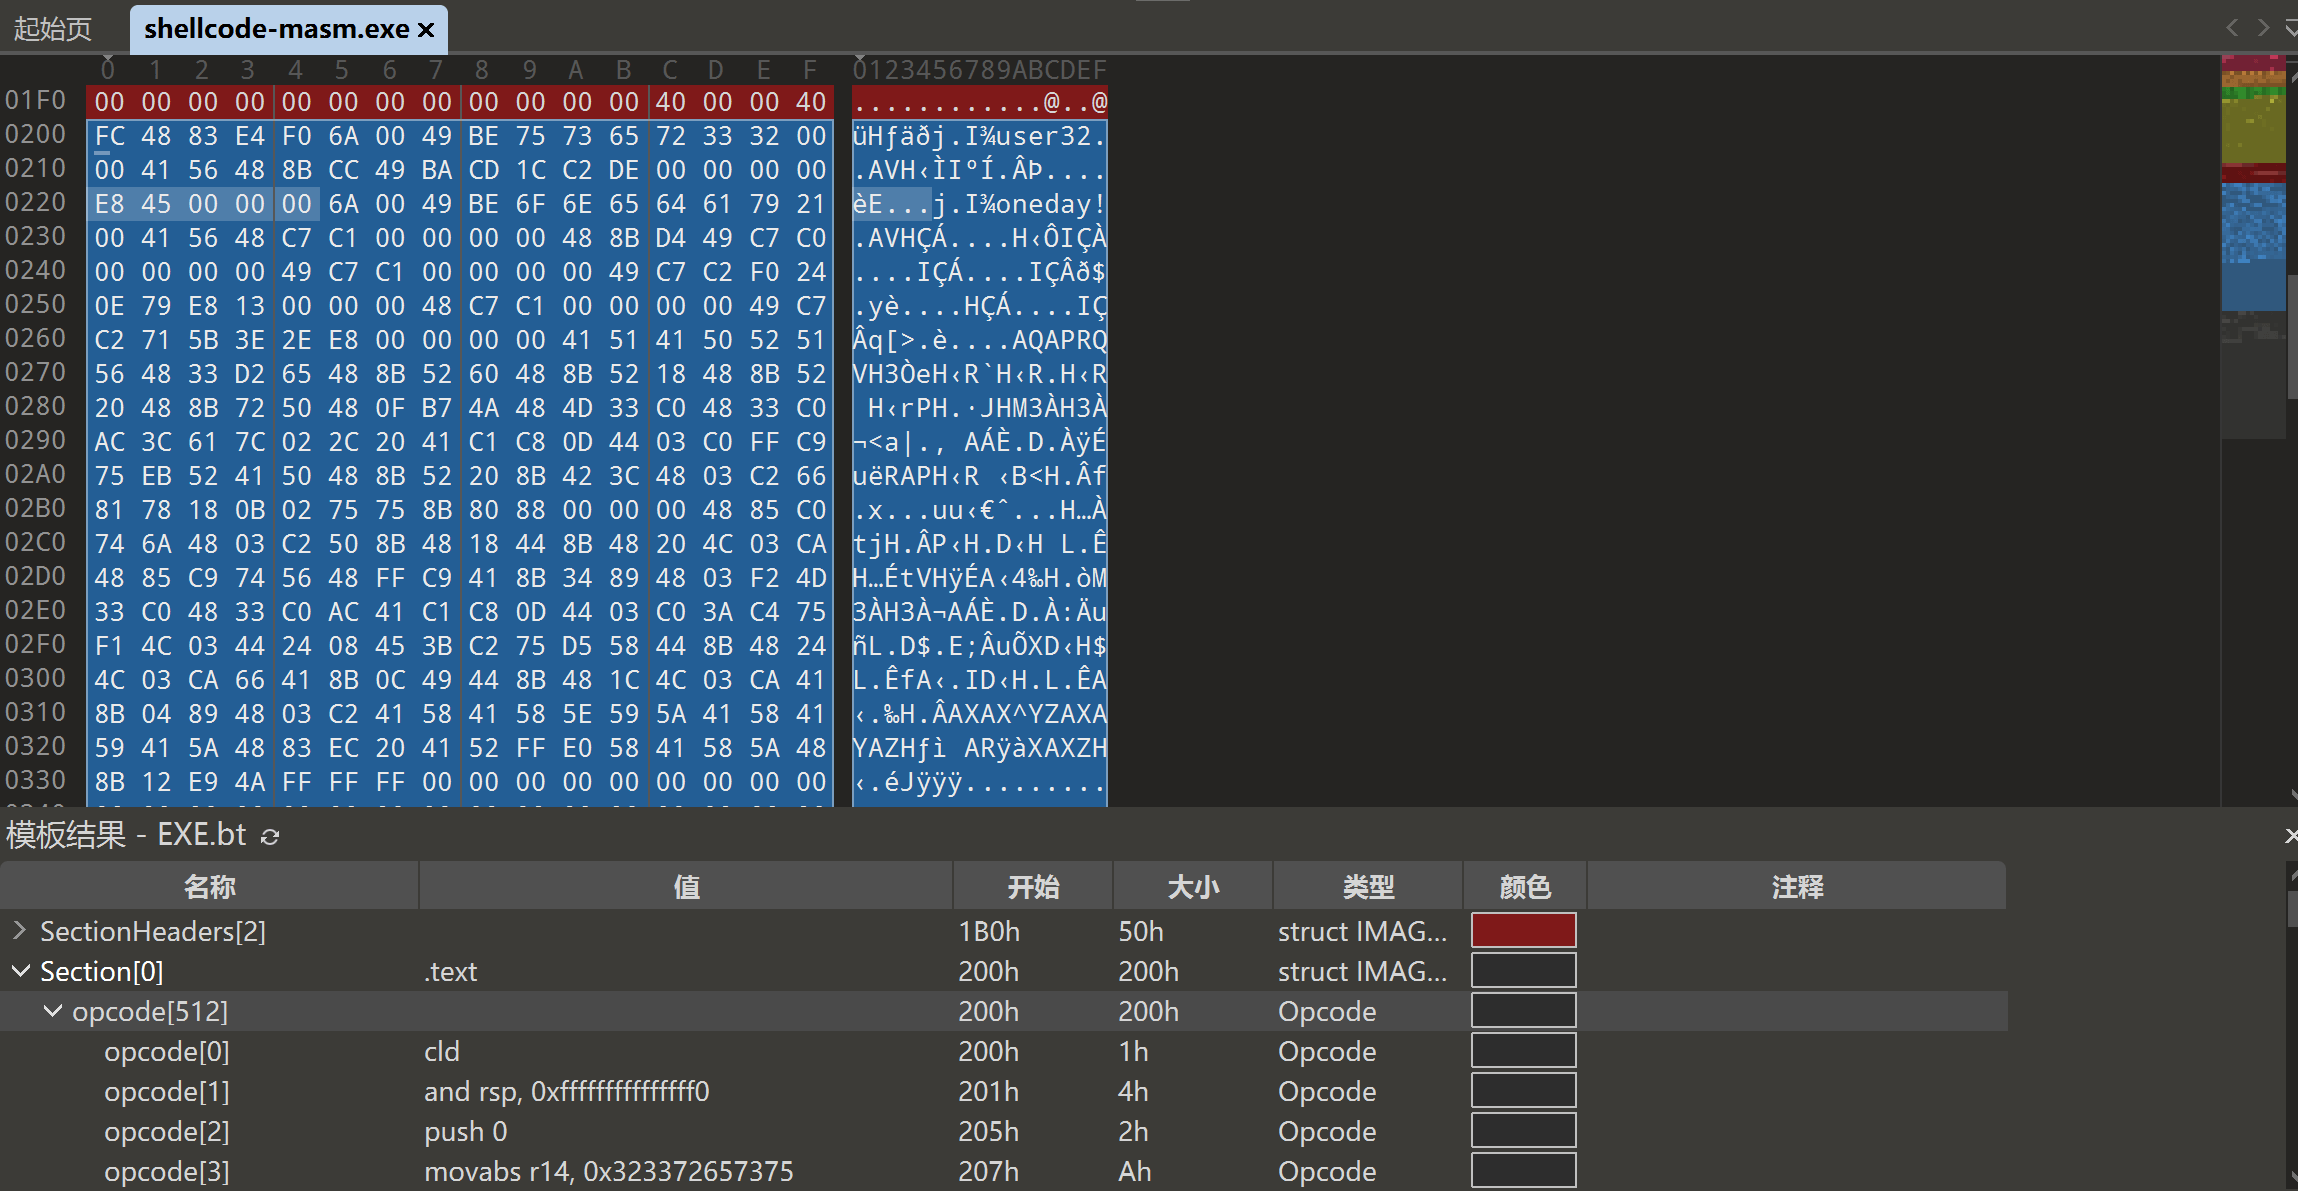Click the 名称 column header
Viewport: 2298px width, 1191px height.
tap(209, 886)
